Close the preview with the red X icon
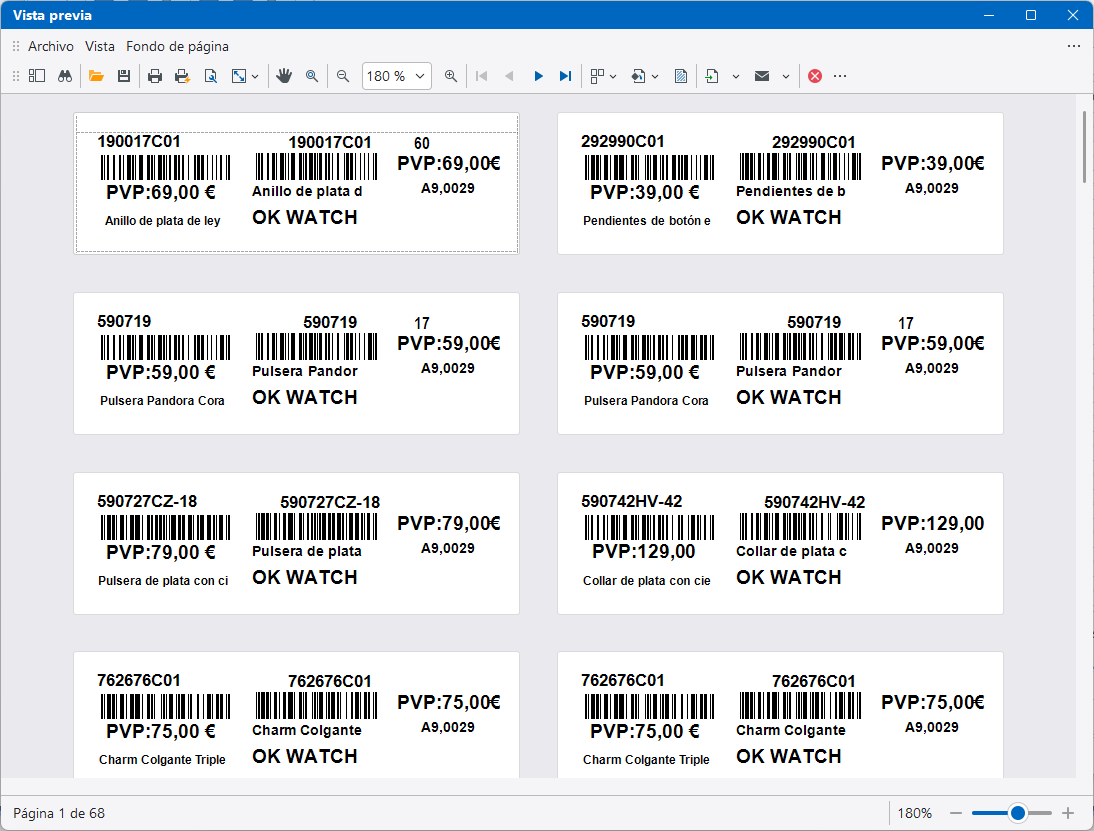 tap(815, 76)
